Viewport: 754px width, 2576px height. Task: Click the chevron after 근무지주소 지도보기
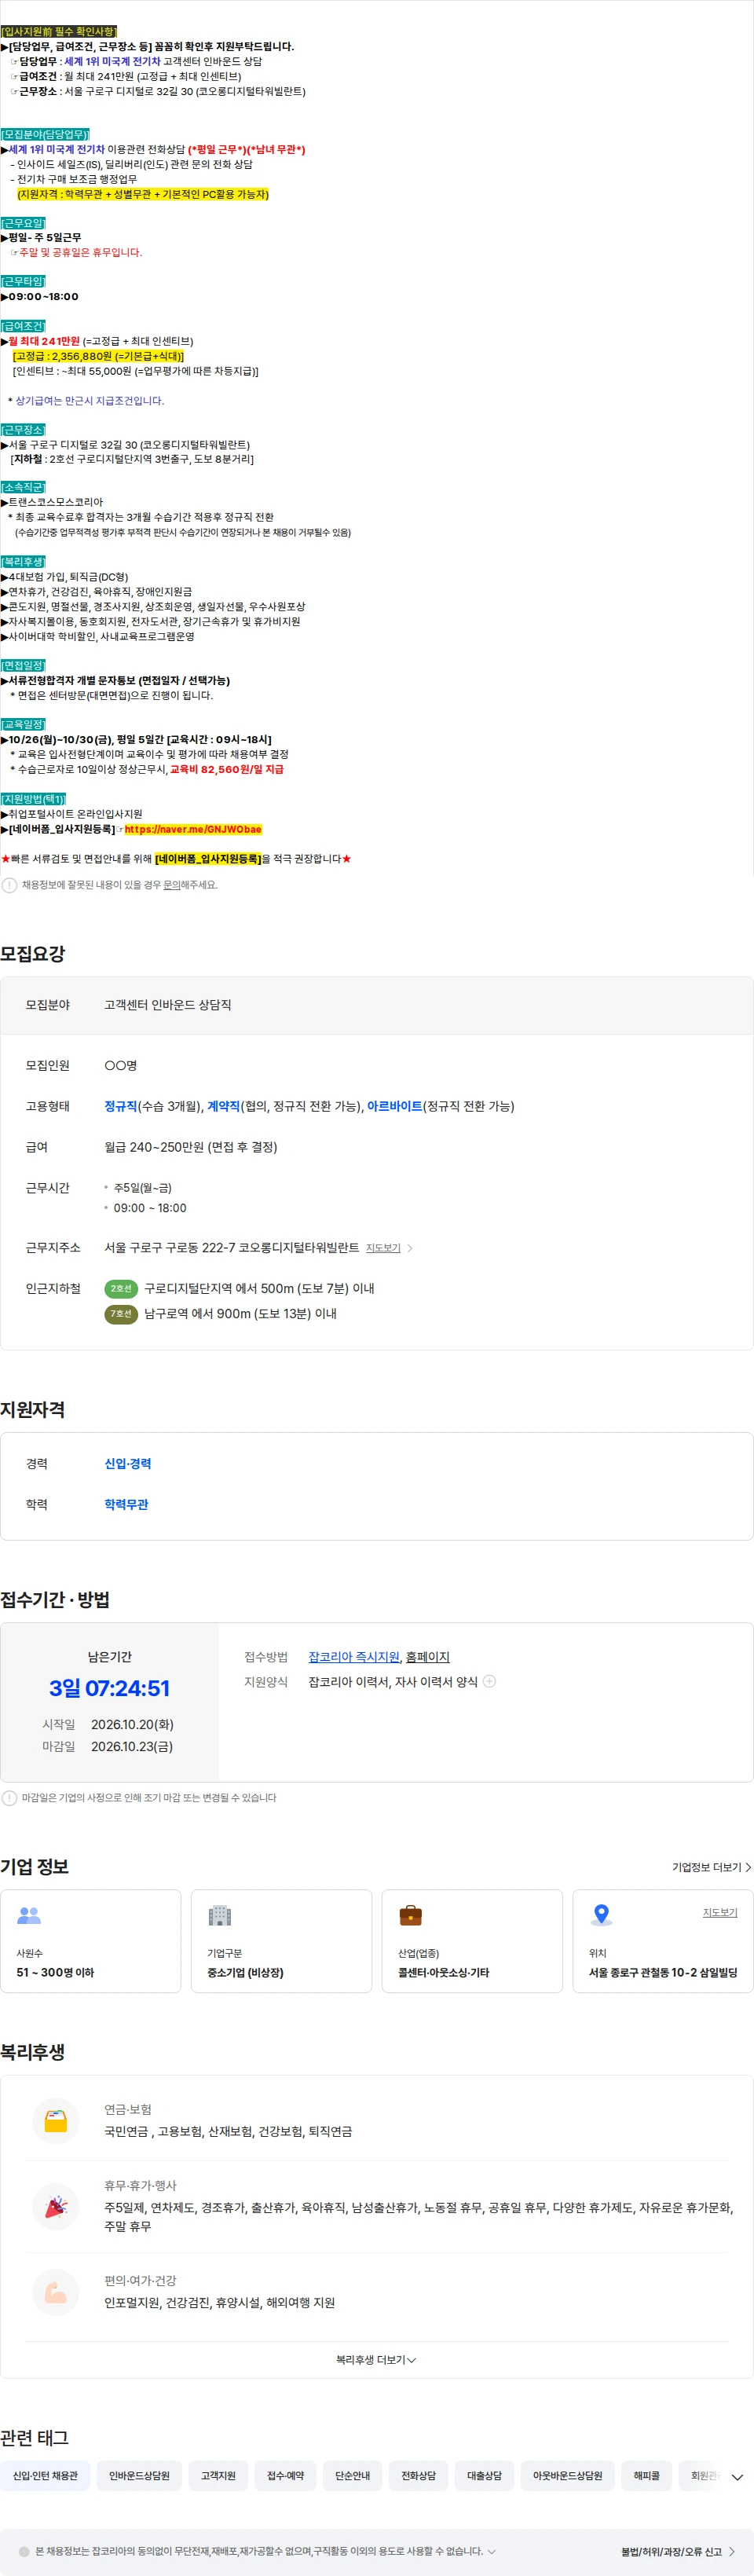(410, 1248)
